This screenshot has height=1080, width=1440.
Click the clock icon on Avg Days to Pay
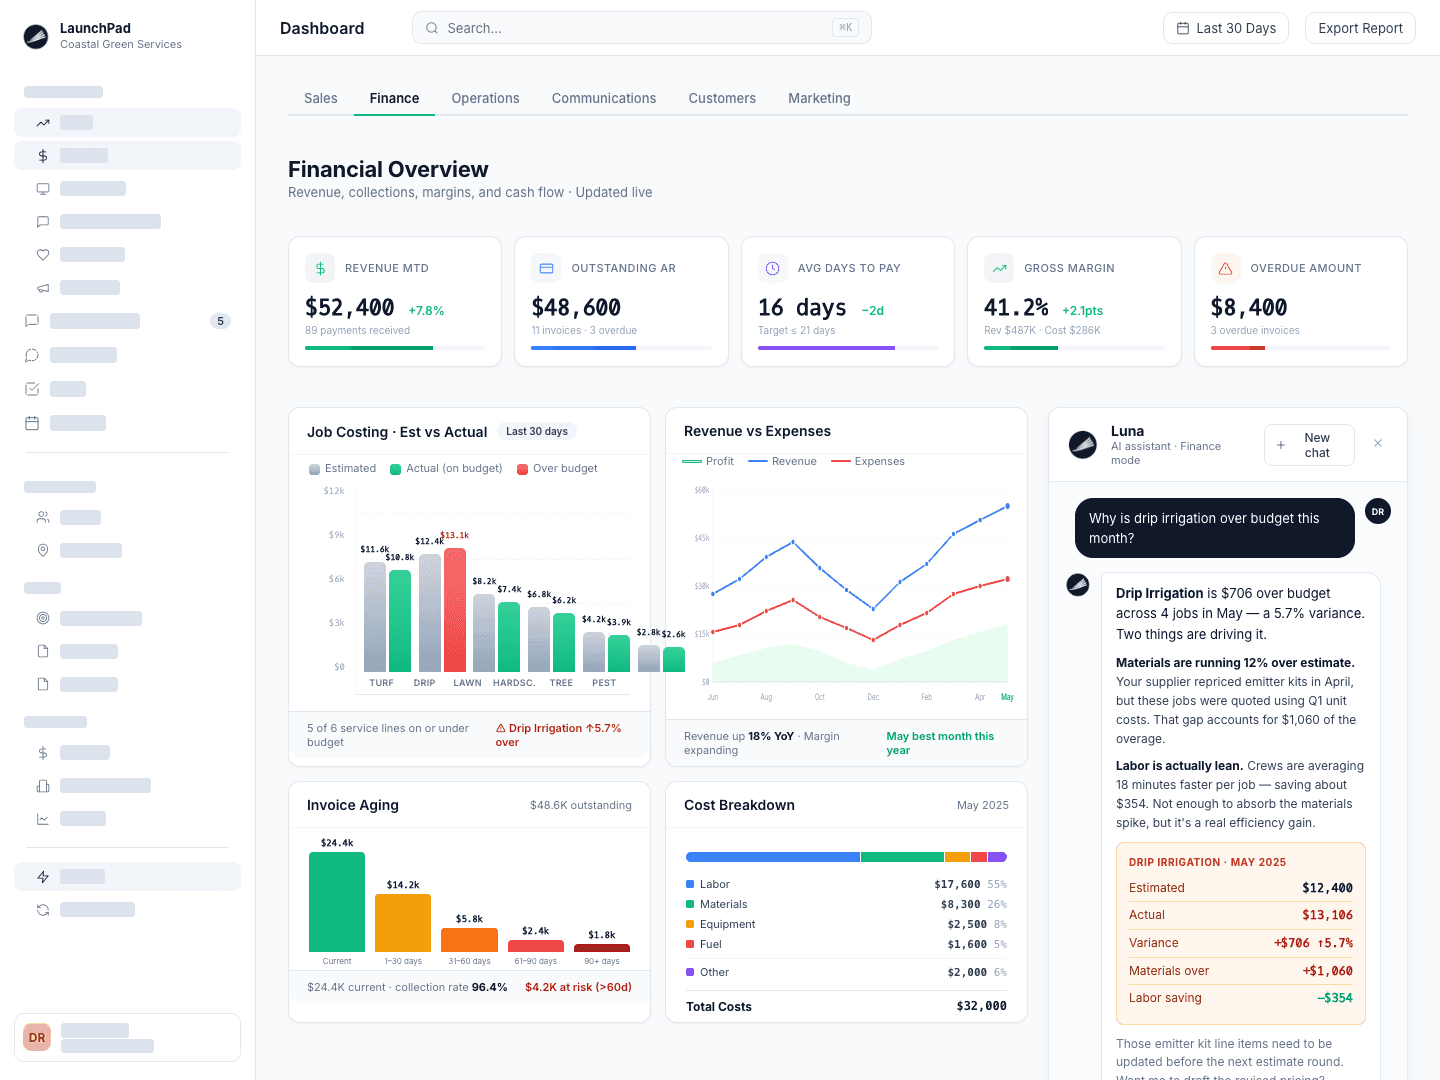772,268
